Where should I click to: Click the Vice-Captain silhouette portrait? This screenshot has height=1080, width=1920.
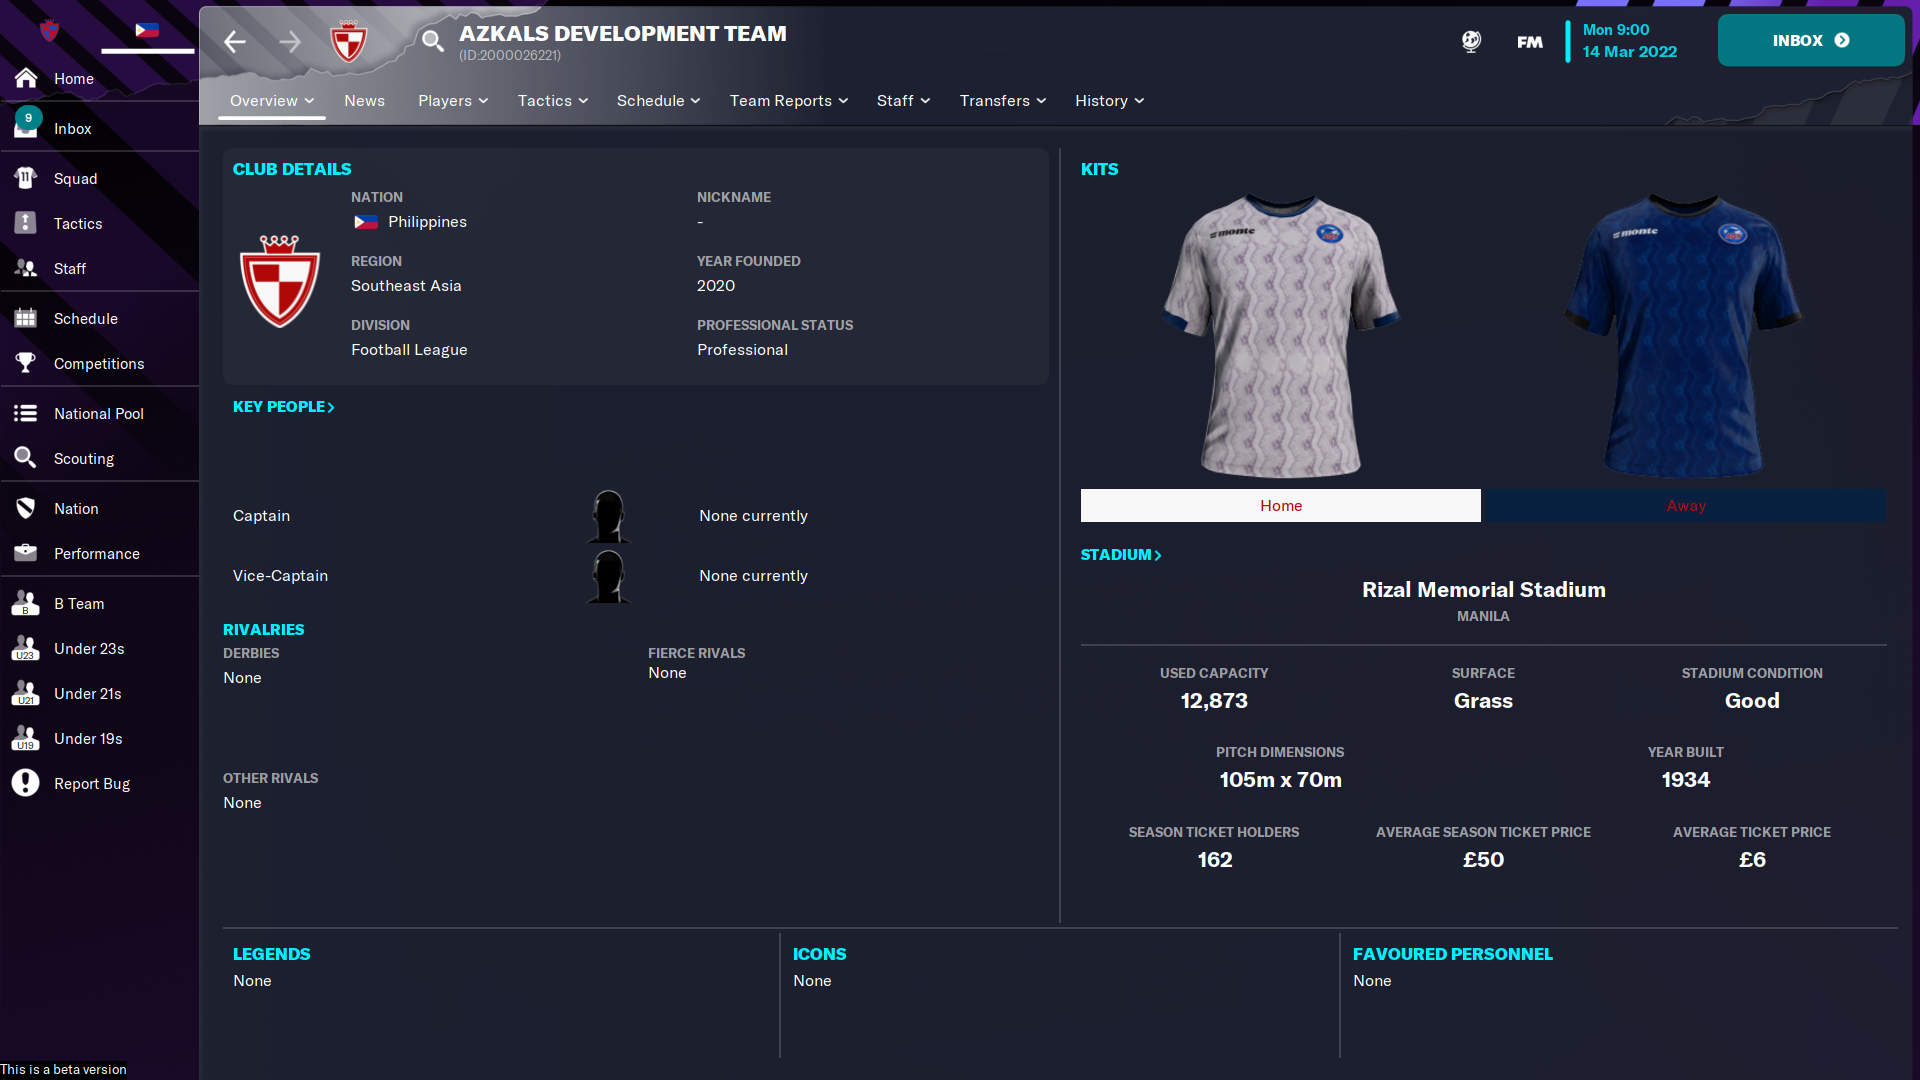(608, 576)
